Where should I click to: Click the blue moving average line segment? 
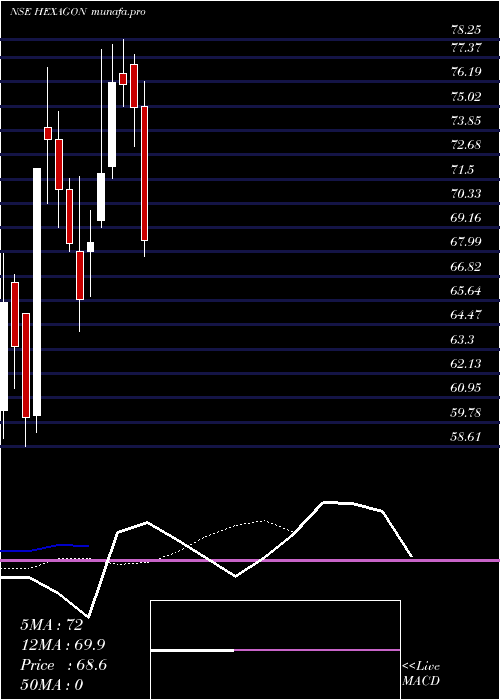45,548
